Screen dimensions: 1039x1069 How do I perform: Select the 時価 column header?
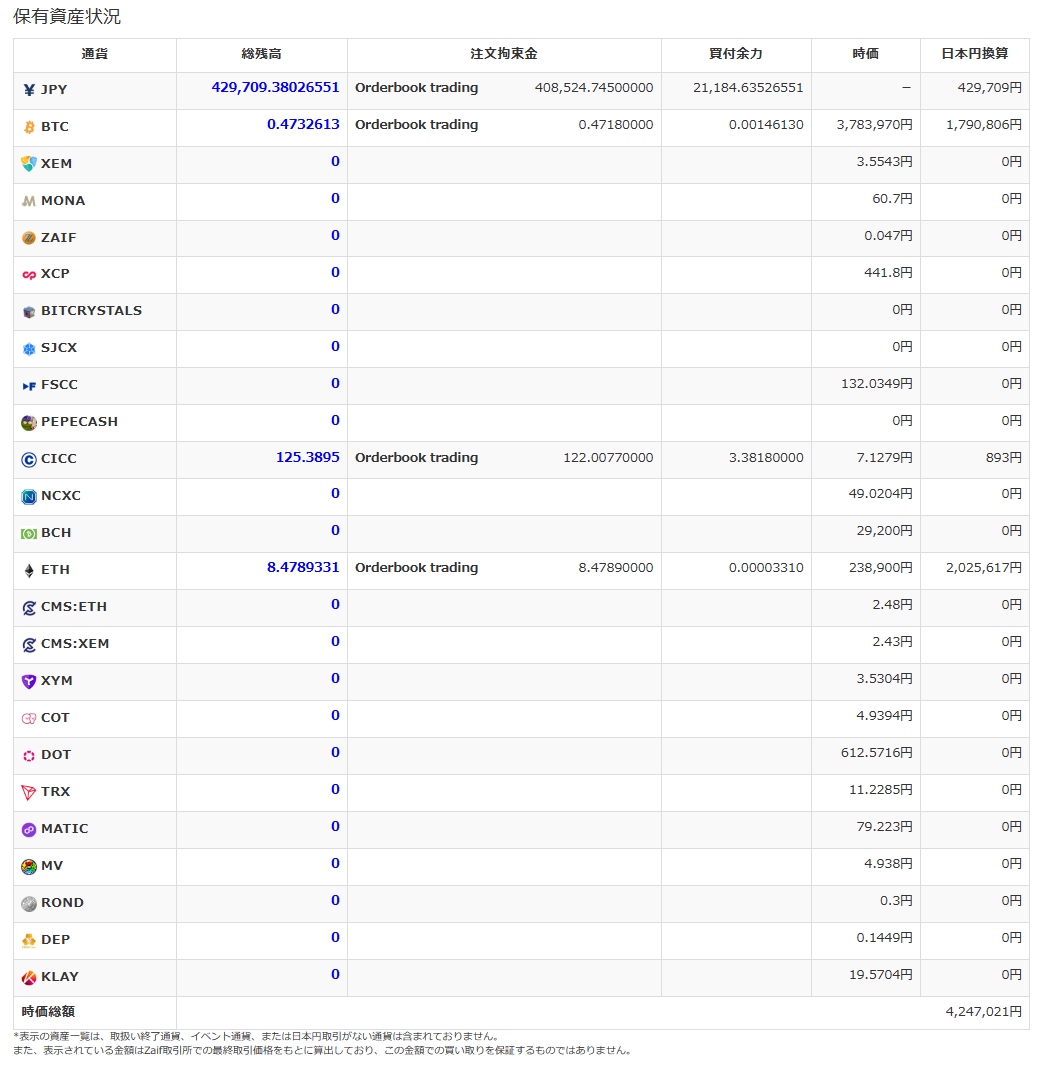click(x=865, y=54)
